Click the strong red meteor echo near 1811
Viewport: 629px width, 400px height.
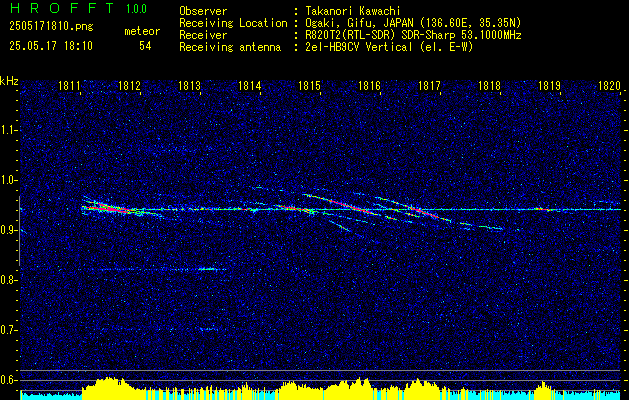(106, 208)
